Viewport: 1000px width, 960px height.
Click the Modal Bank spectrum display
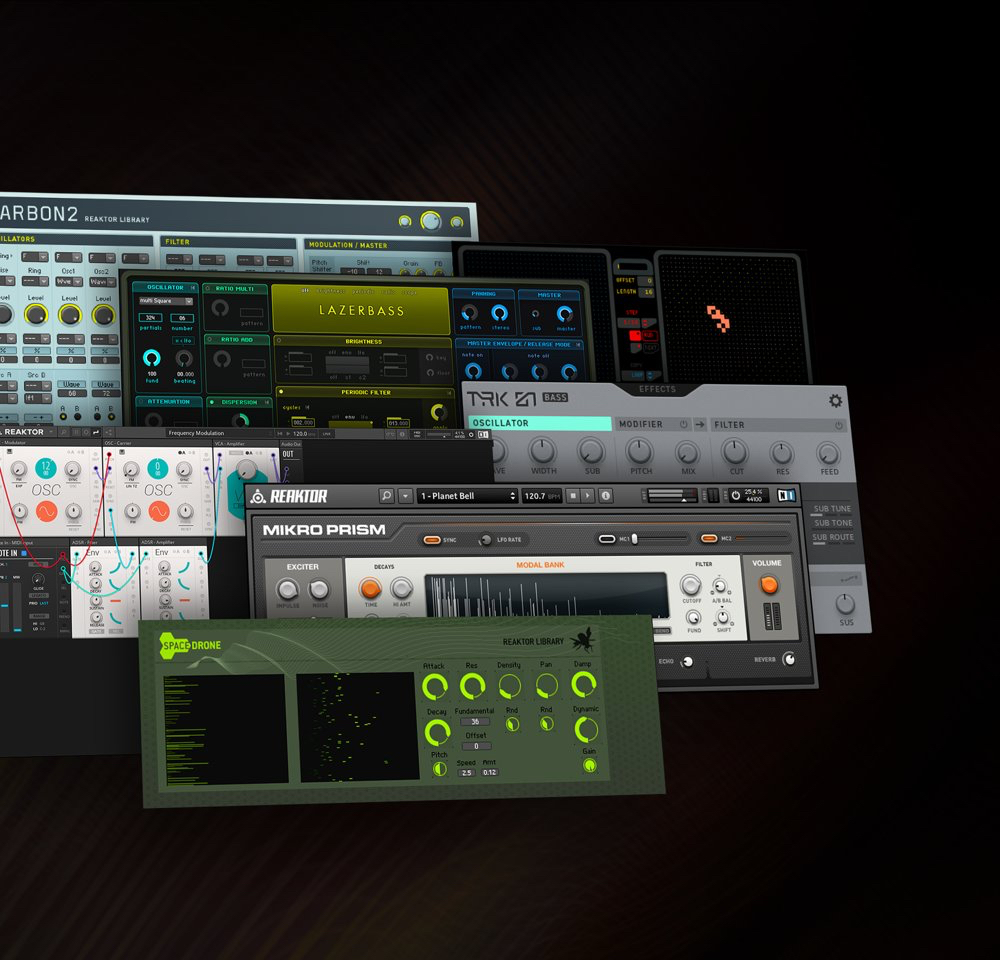click(x=547, y=595)
